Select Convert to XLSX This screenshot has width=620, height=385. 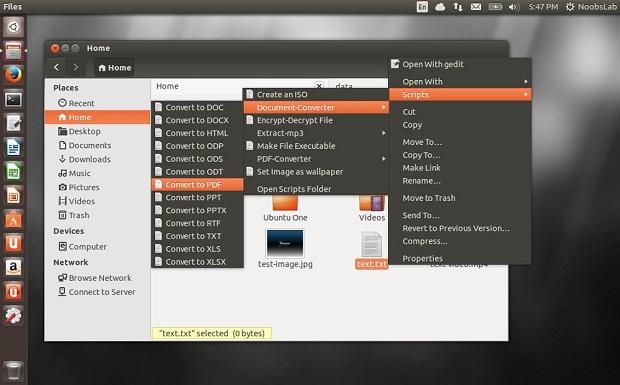tap(197, 262)
